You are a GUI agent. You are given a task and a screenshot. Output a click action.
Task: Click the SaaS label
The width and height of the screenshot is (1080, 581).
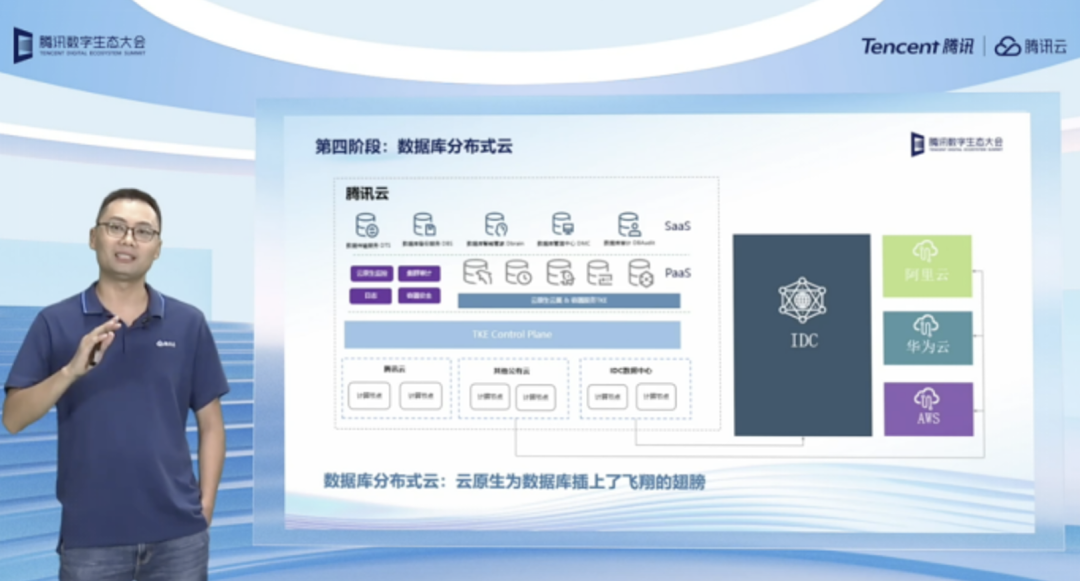click(678, 226)
